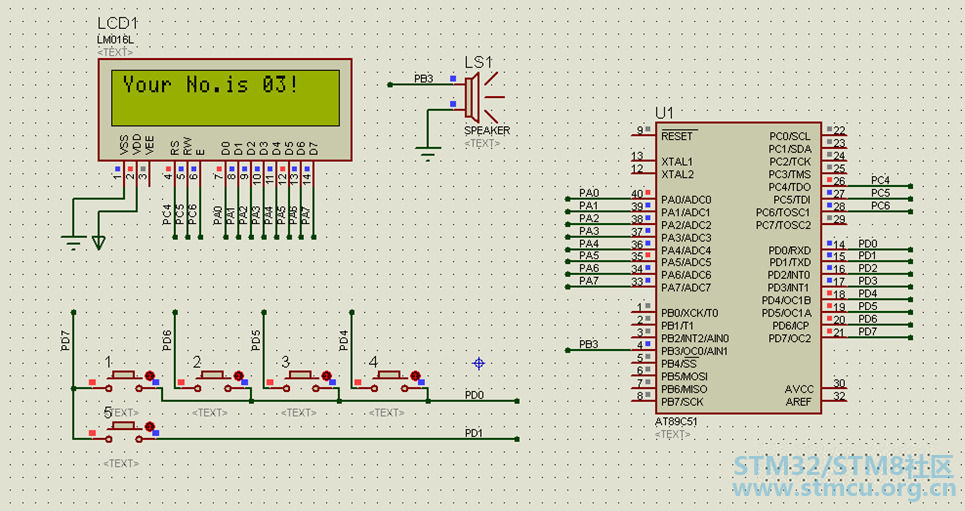
Task: Click the blue origin crosshair marker
Action: 479,363
